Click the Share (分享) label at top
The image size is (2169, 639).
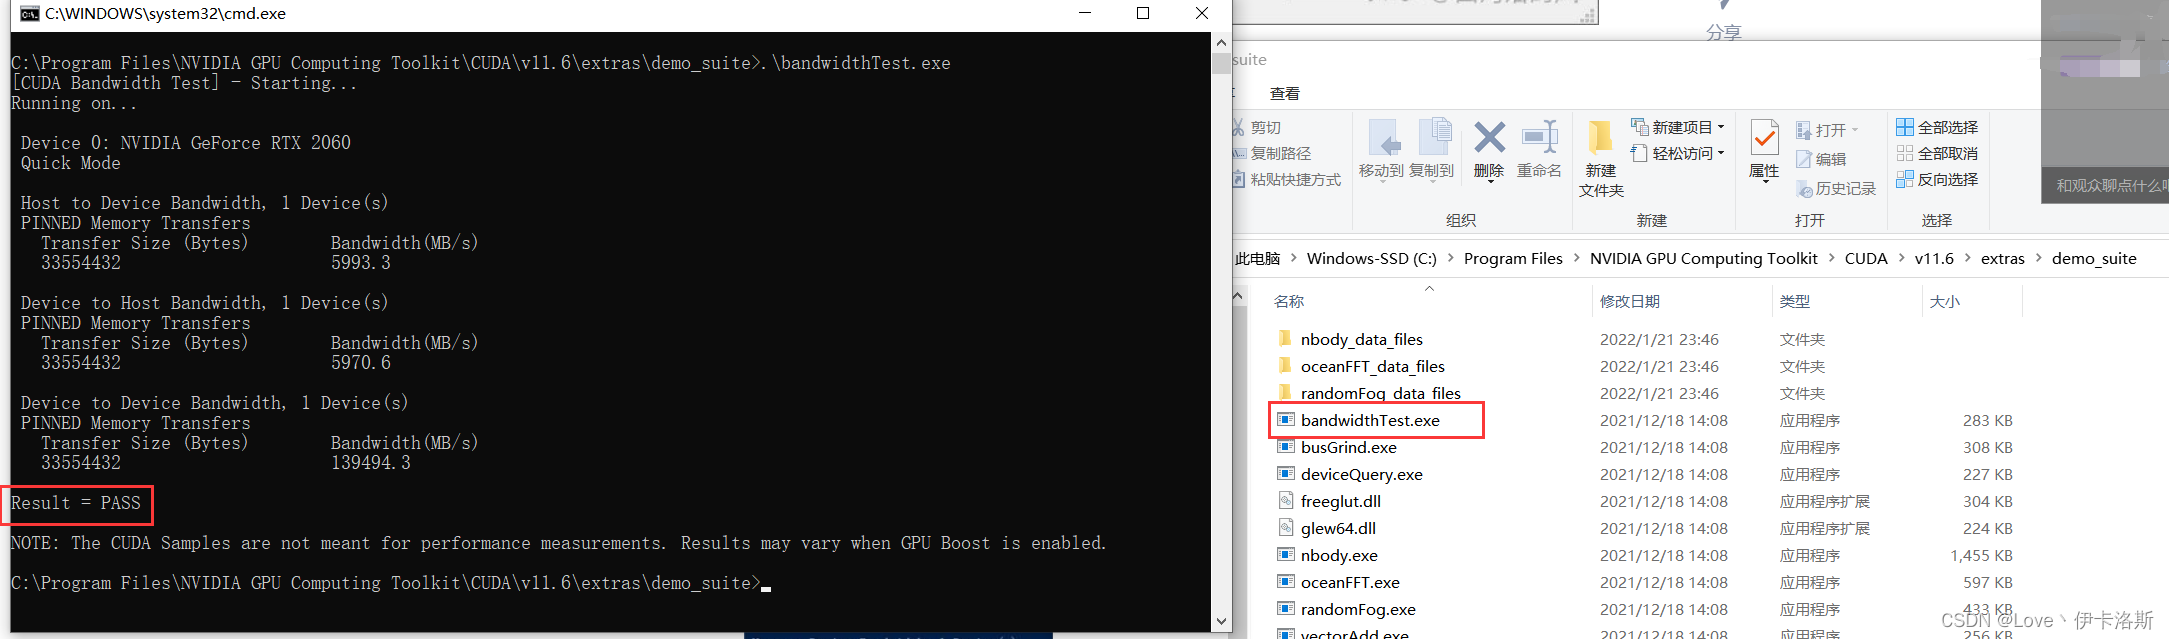click(1723, 33)
